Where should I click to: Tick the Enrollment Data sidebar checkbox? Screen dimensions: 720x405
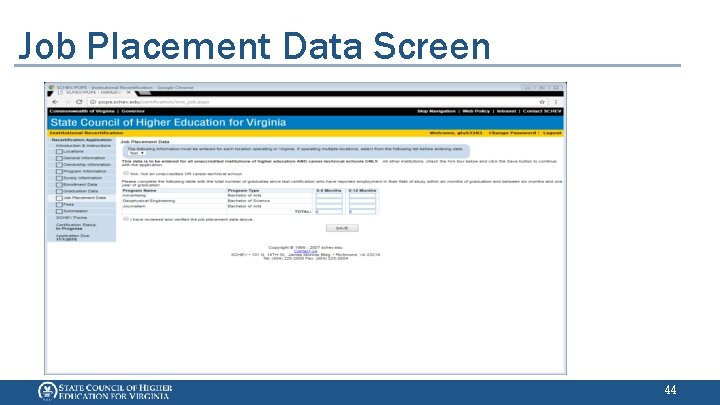(59, 185)
